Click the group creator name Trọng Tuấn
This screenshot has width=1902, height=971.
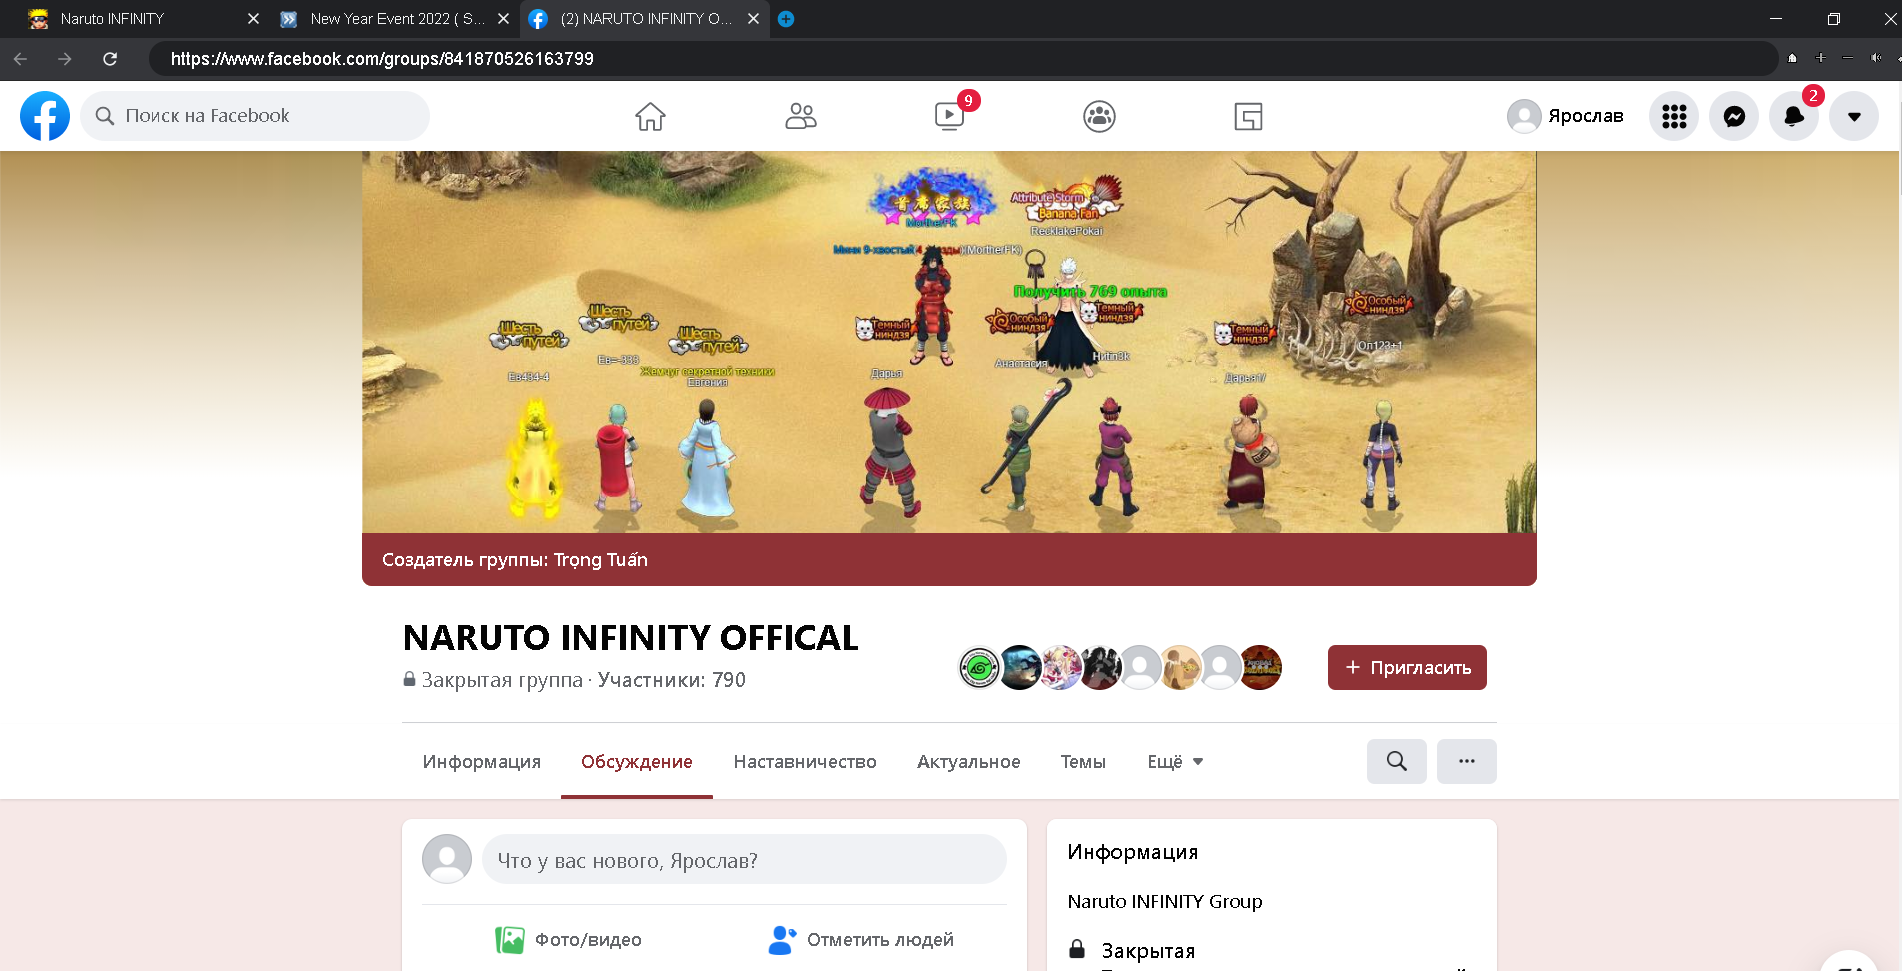pos(600,560)
